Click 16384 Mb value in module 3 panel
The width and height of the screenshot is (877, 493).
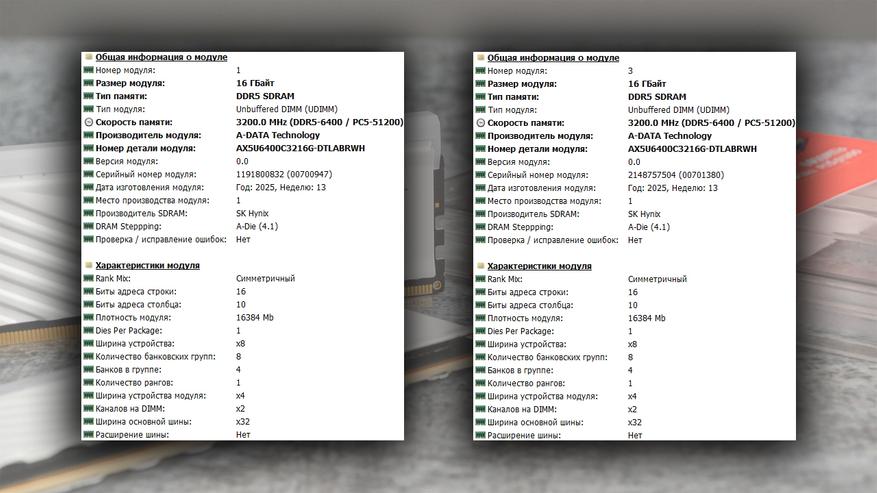coord(647,318)
